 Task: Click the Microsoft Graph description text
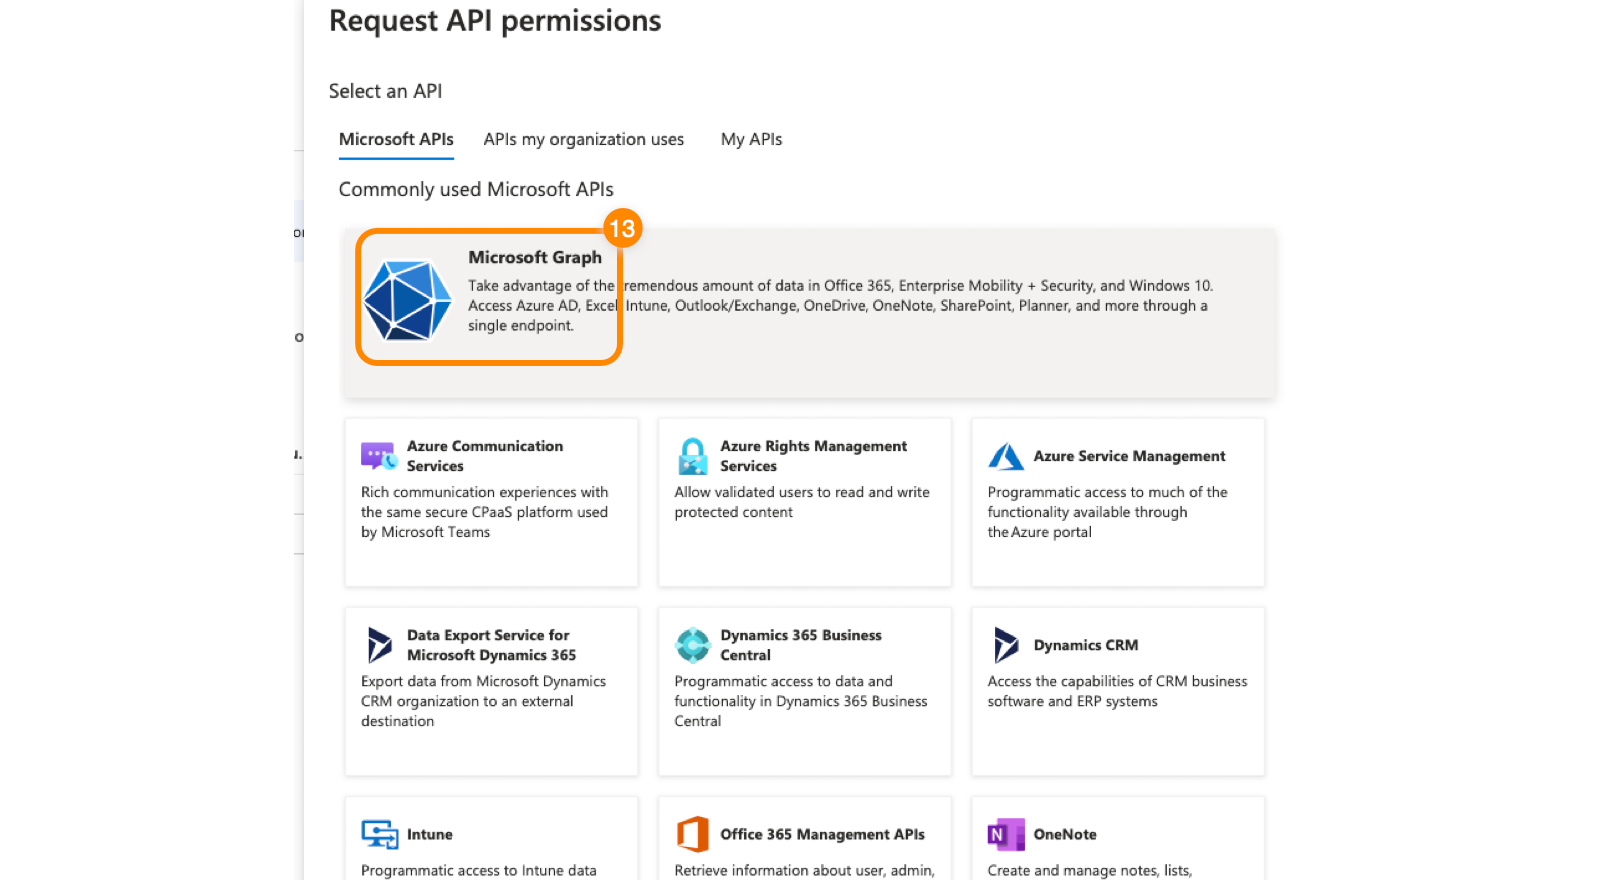click(x=841, y=306)
